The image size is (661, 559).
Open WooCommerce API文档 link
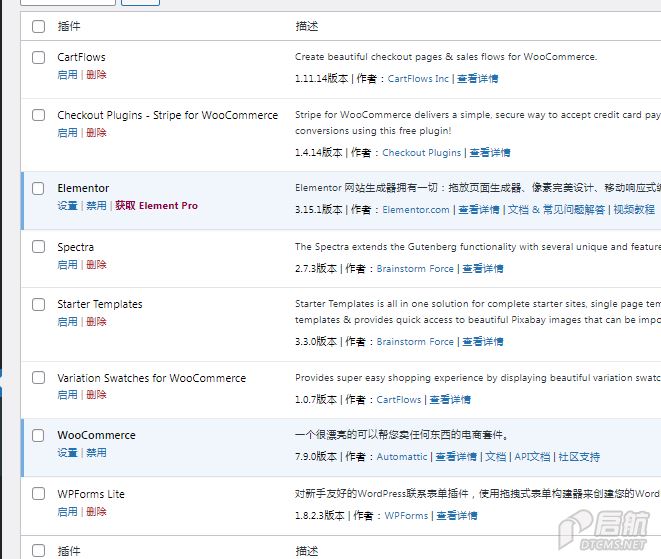pyautogui.click(x=532, y=457)
